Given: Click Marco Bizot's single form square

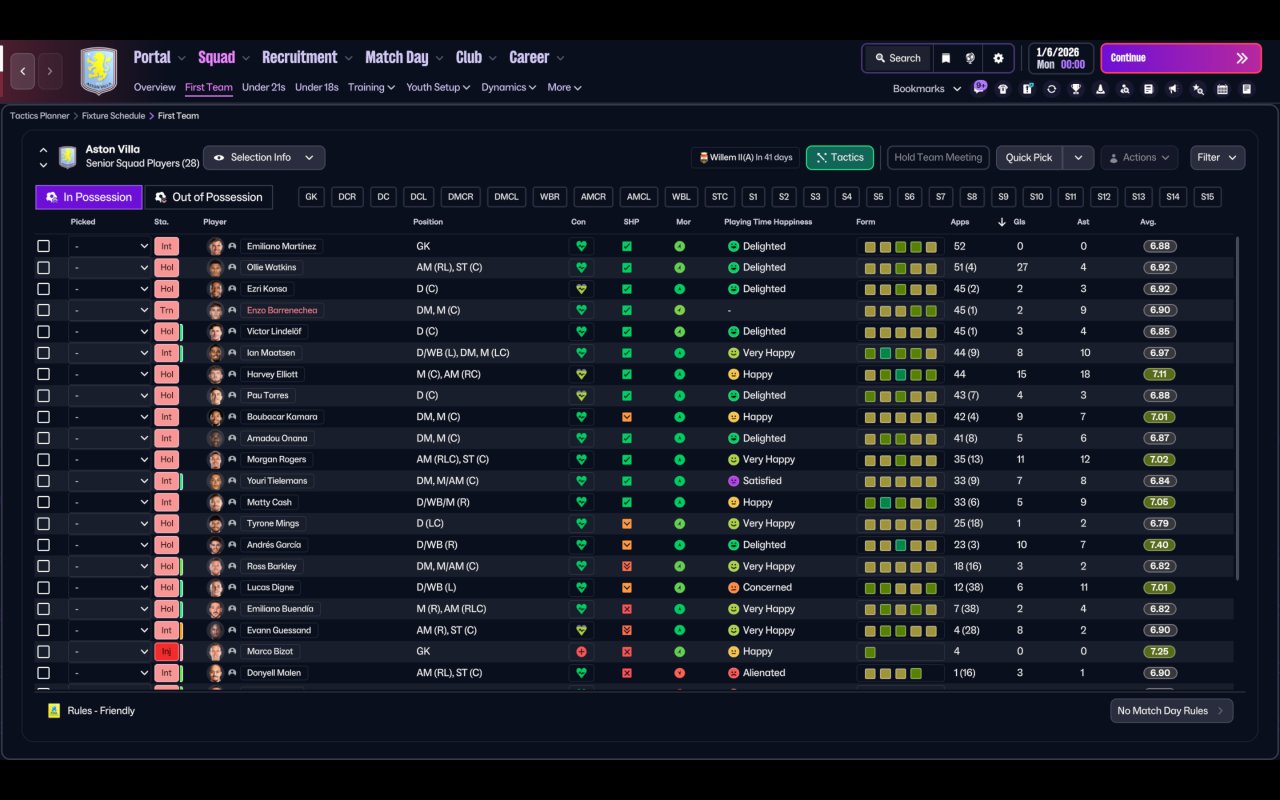Looking at the screenshot, I should tap(870, 652).
